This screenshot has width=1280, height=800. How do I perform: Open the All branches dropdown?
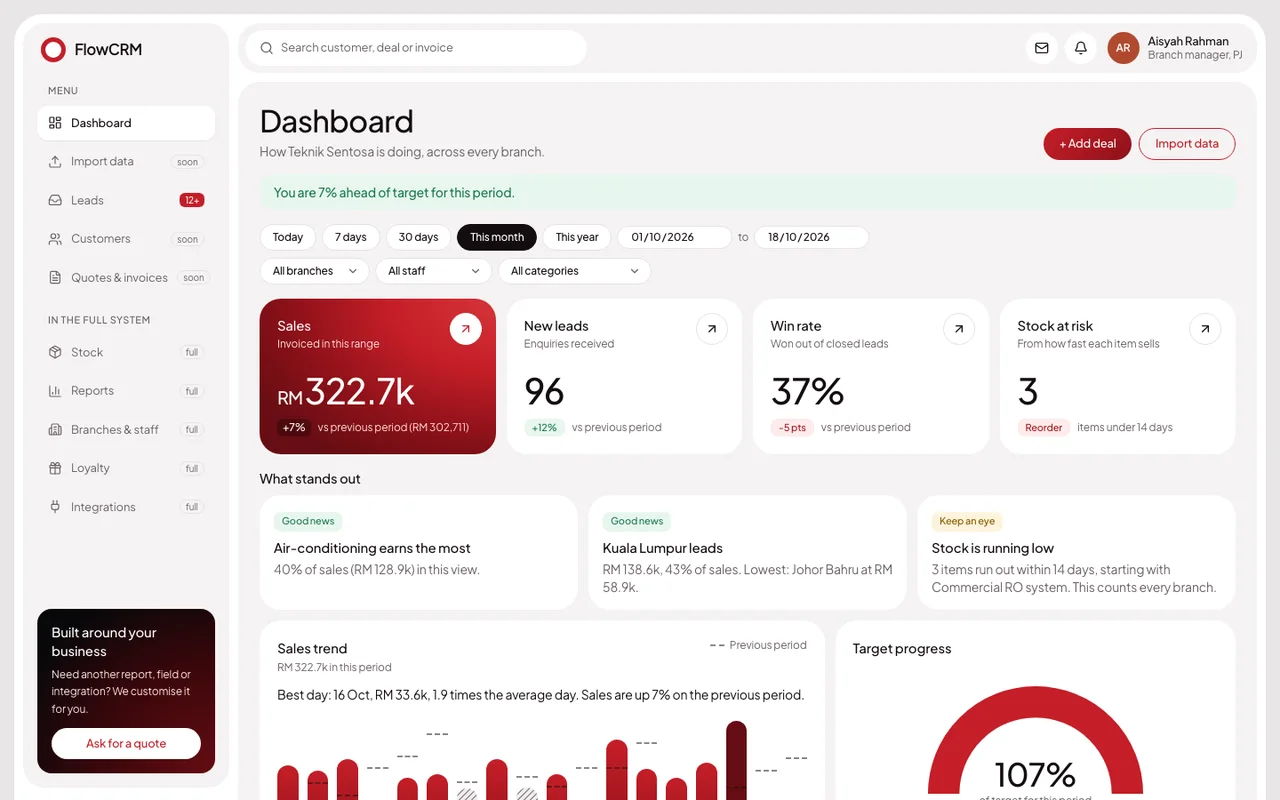(315, 271)
